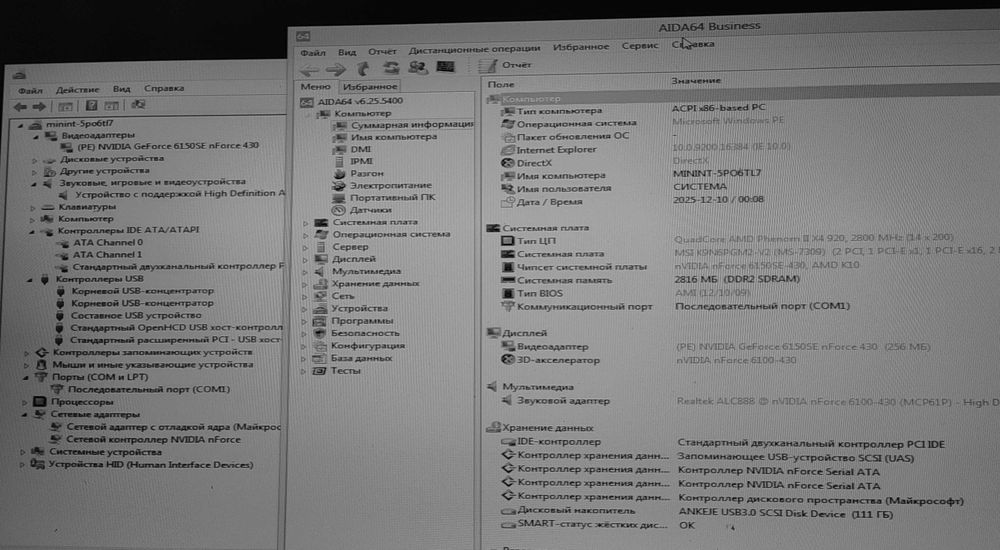1000x550 pixels.
Task: Select Имя компьютера tree item
Action: click(x=393, y=137)
